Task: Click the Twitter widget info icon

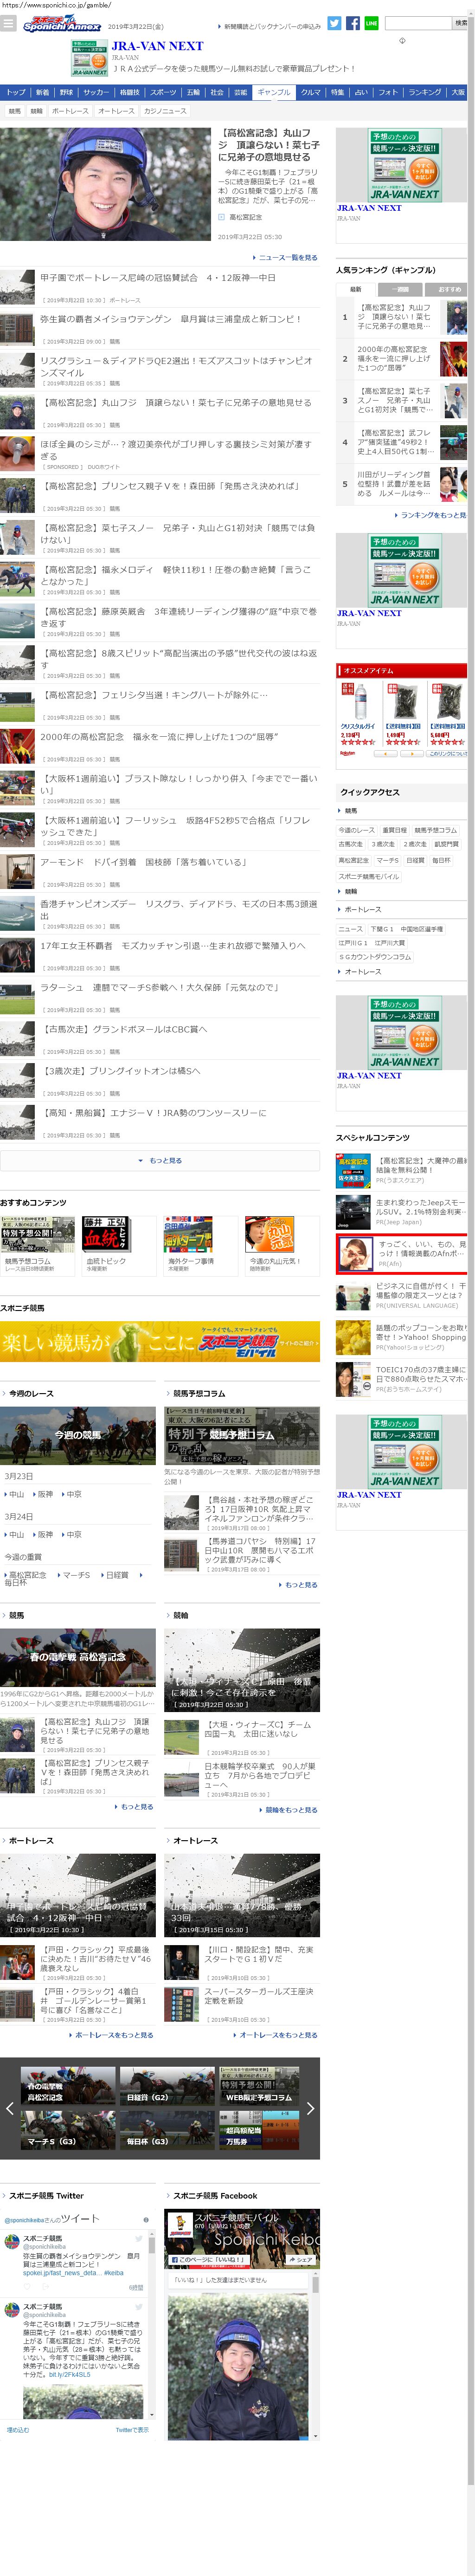Action: (x=146, y=2219)
